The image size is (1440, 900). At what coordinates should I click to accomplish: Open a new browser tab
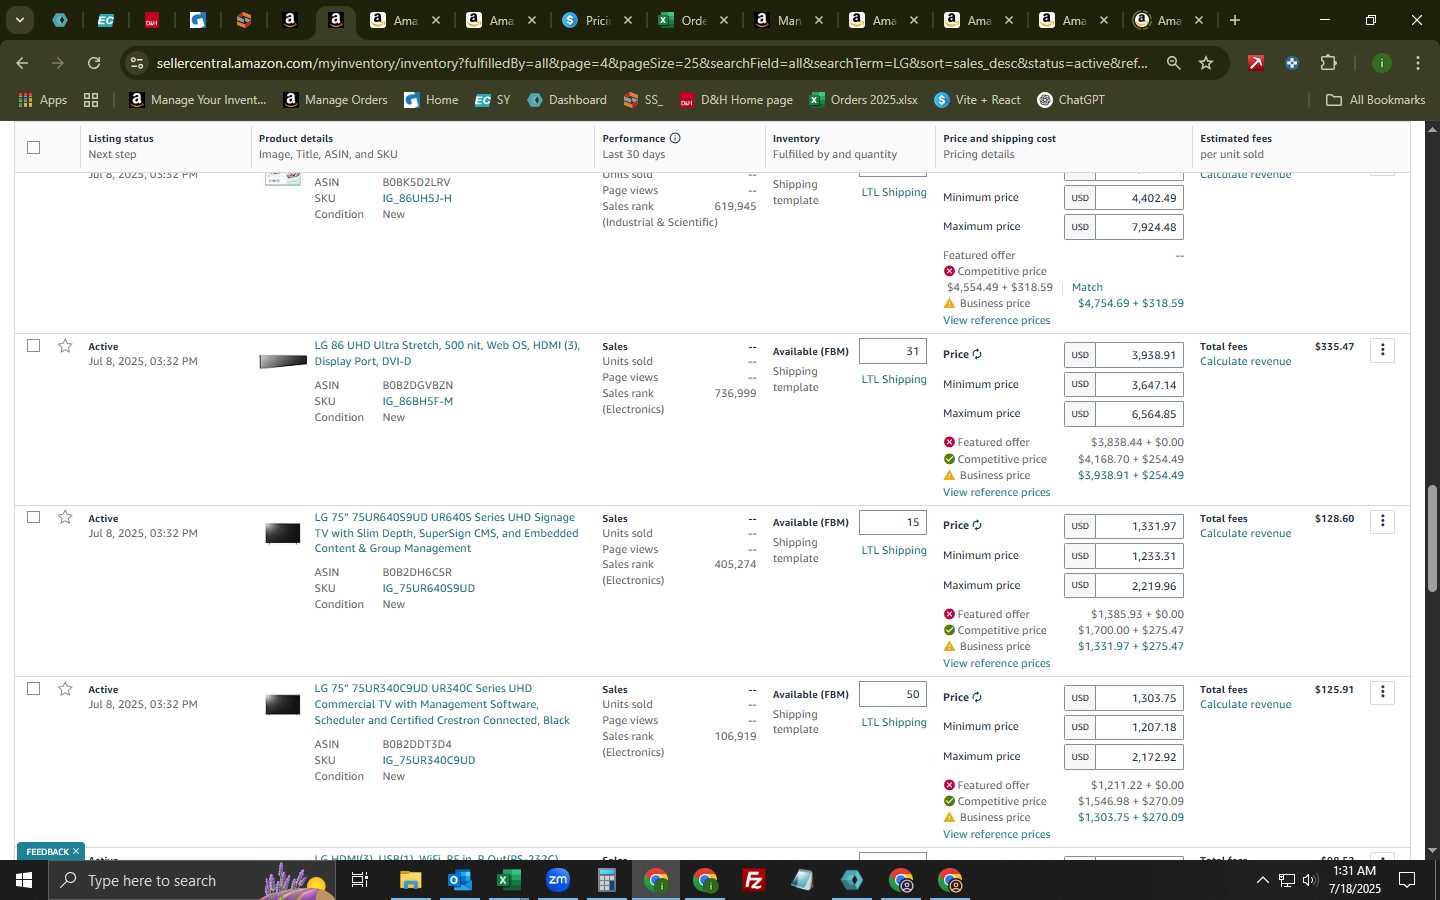tap(1234, 20)
